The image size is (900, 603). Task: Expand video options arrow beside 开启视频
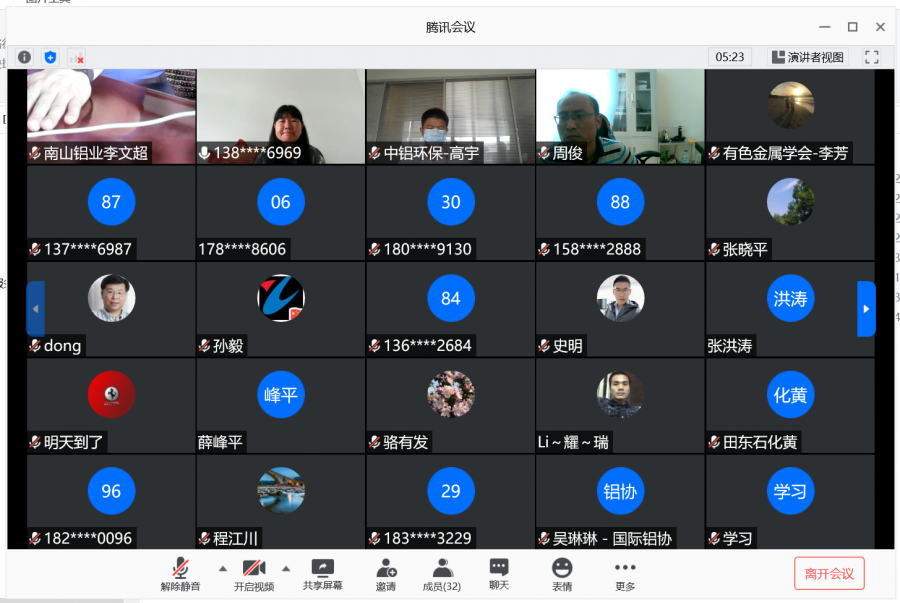click(286, 568)
